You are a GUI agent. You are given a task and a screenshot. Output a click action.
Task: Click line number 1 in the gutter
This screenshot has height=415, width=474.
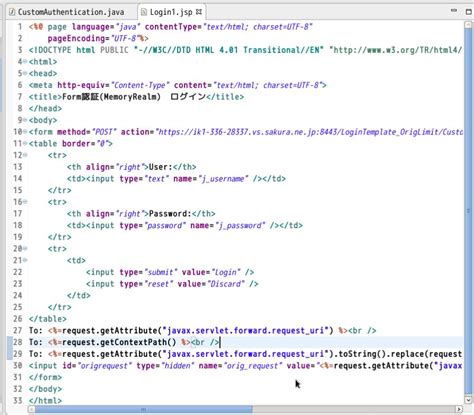[20, 27]
